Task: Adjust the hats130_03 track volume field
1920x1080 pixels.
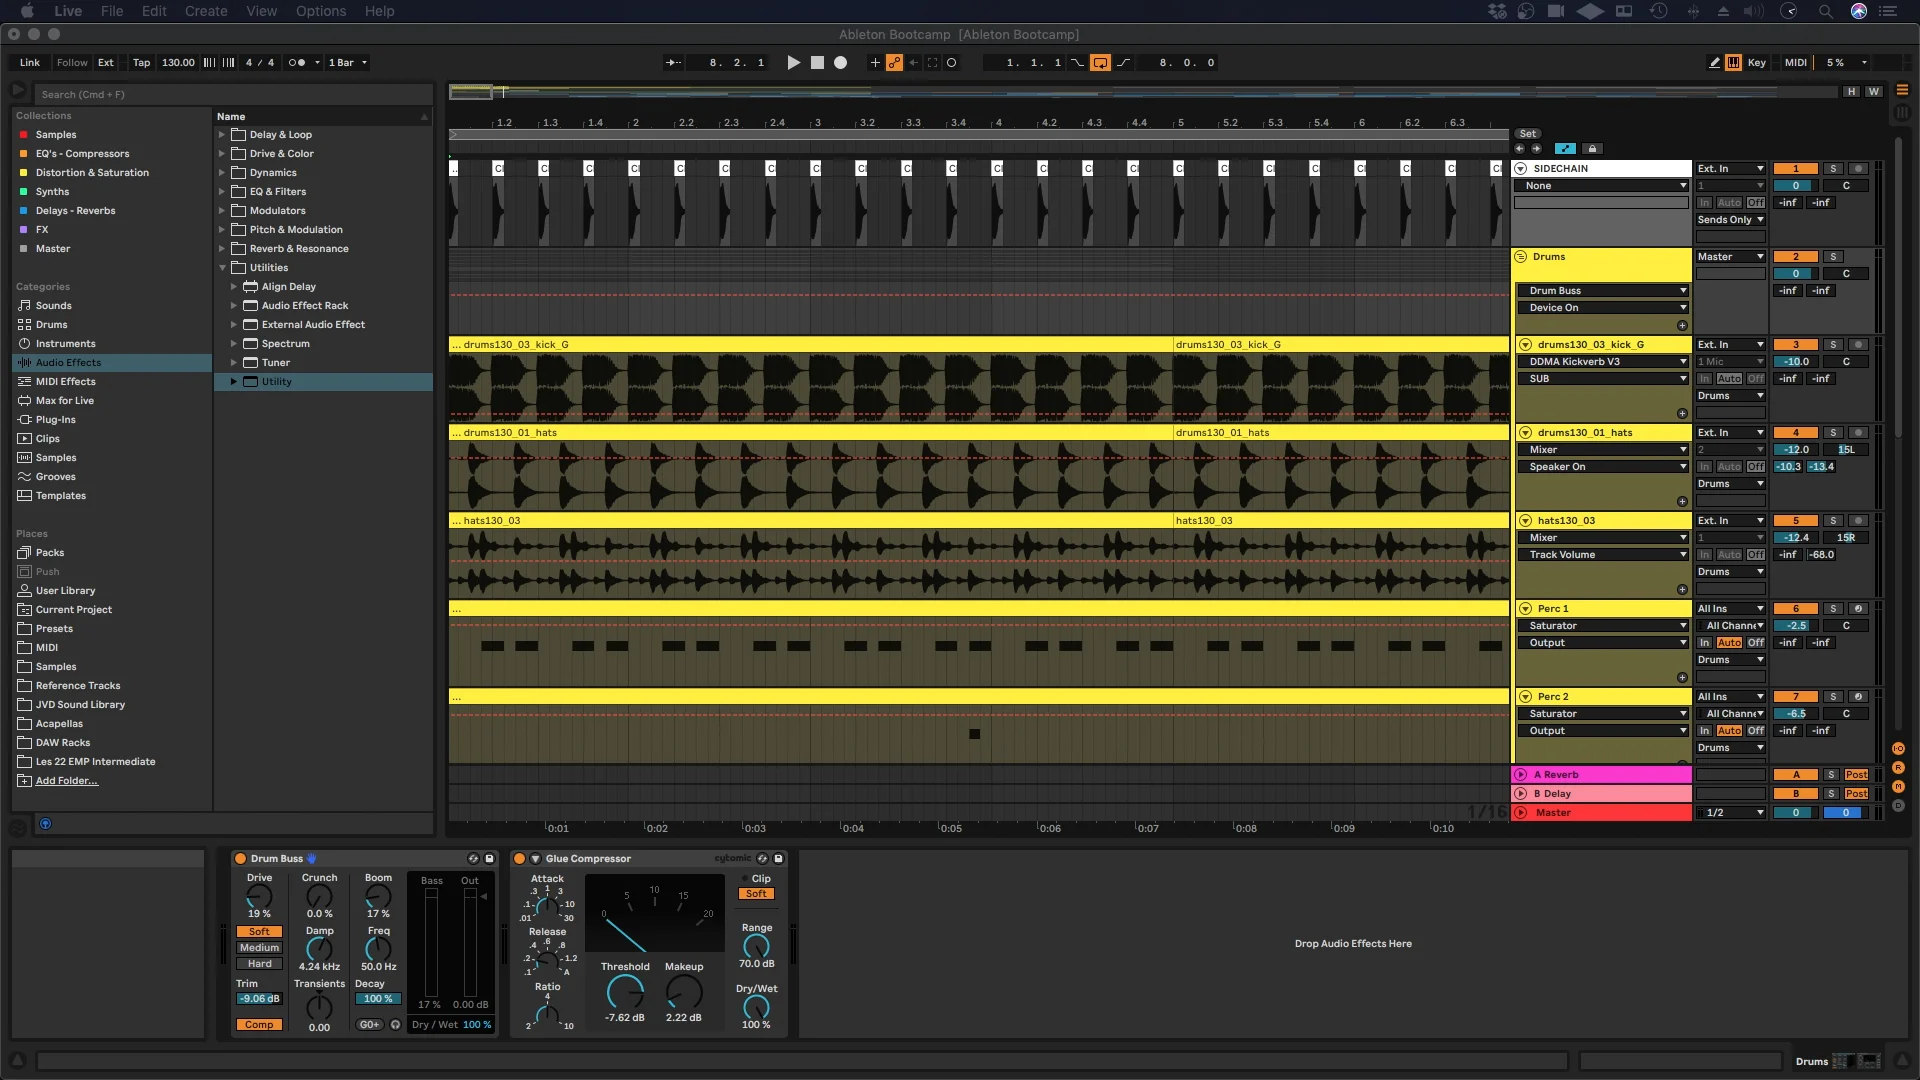Action: (1796, 537)
